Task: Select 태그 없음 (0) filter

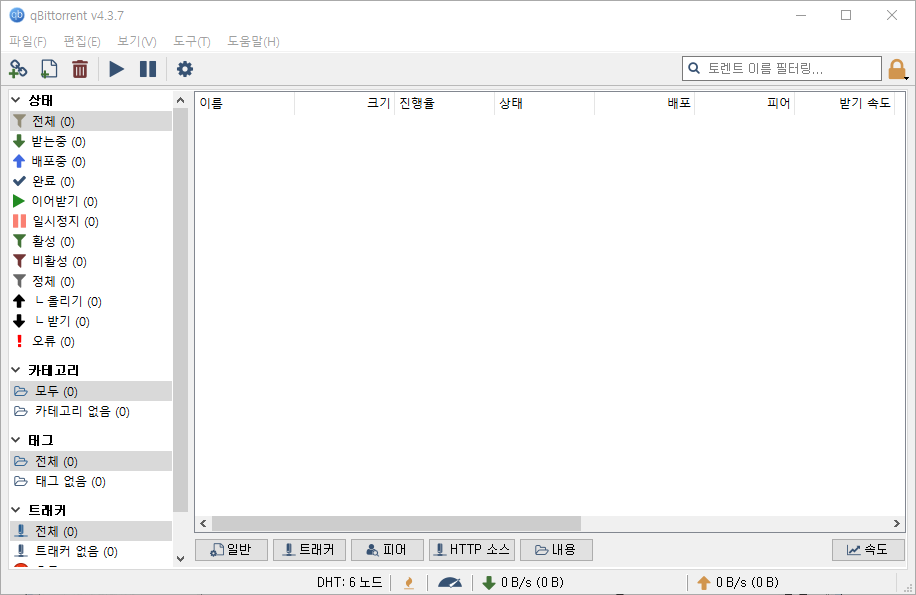Action: (91, 481)
